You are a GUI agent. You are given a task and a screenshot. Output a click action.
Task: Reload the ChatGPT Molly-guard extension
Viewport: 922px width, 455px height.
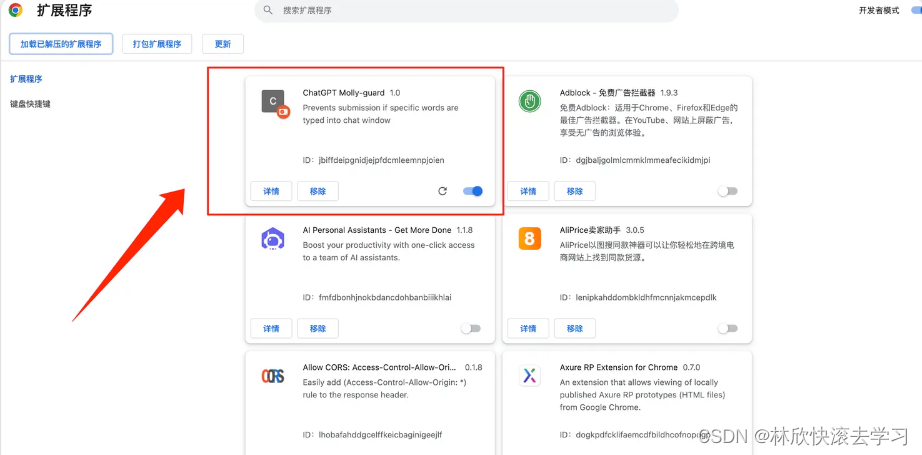click(443, 191)
